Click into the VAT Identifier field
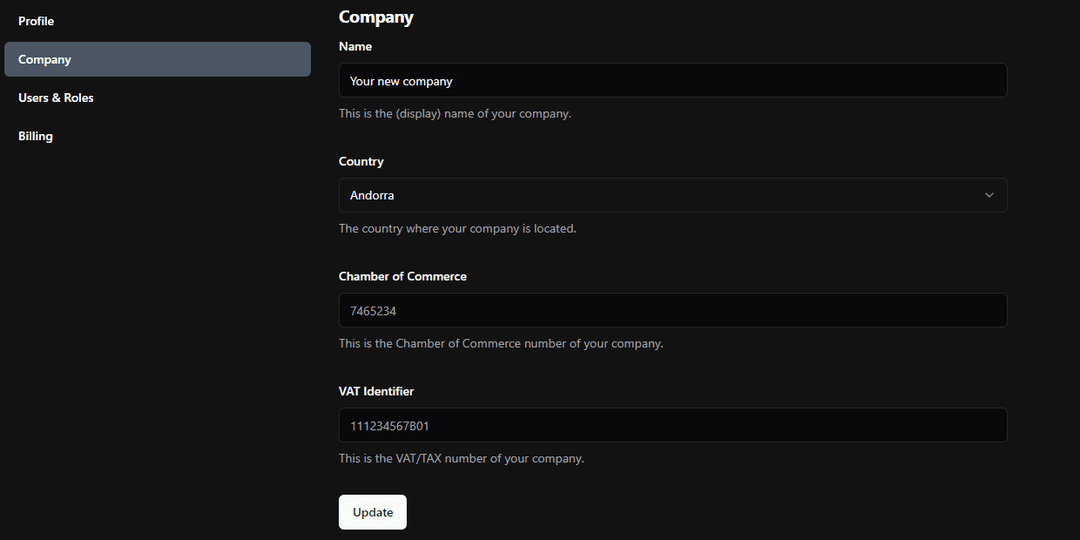The height and width of the screenshot is (540, 1080). click(x=672, y=426)
